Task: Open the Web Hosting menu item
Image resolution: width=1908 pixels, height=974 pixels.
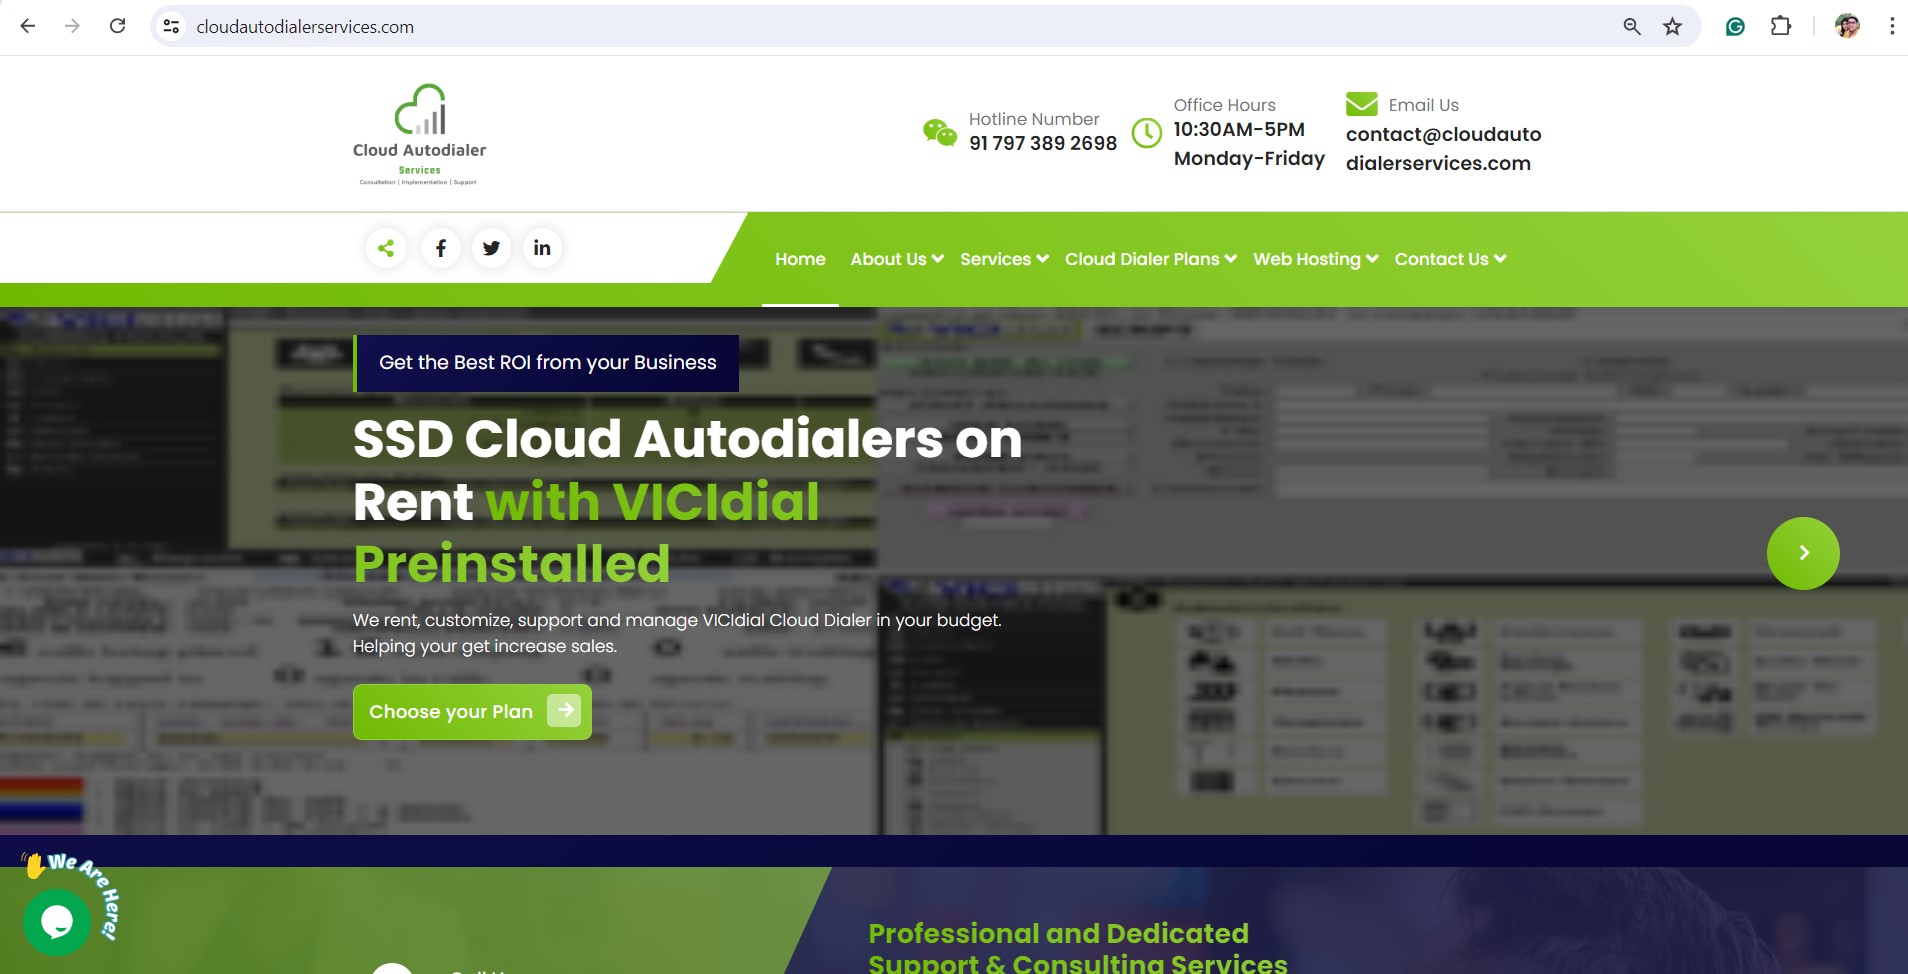Action: point(1307,259)
